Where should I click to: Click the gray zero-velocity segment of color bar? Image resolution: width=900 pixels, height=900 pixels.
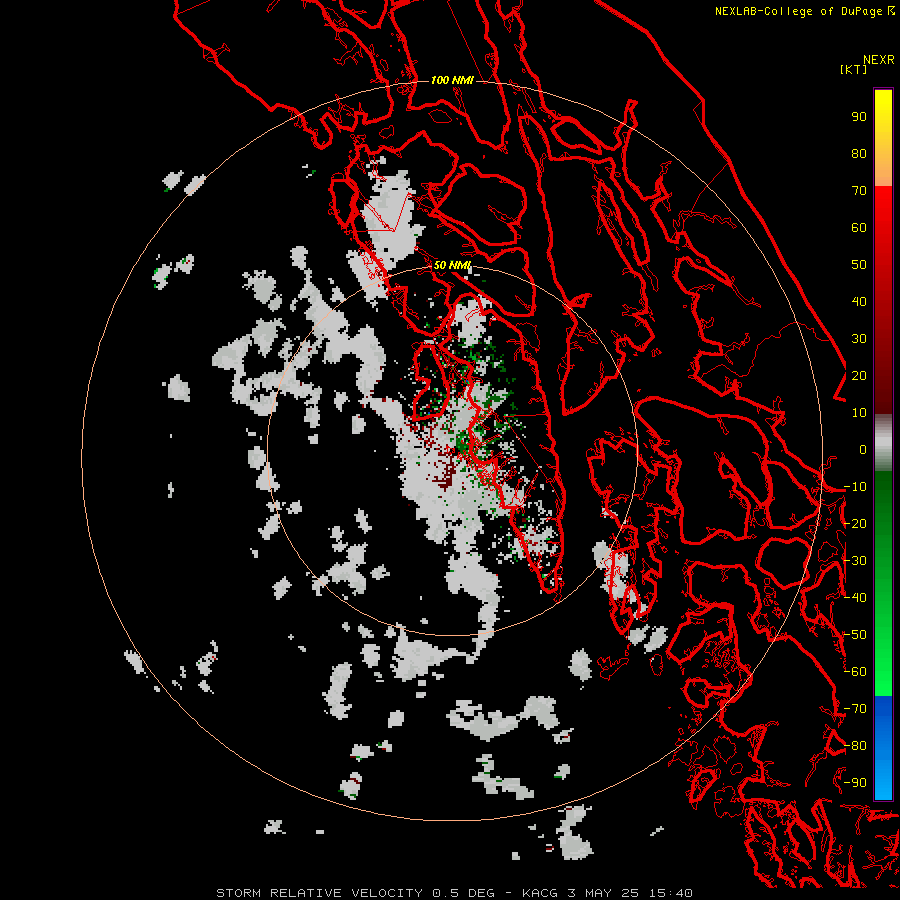[x=883, y=443]
